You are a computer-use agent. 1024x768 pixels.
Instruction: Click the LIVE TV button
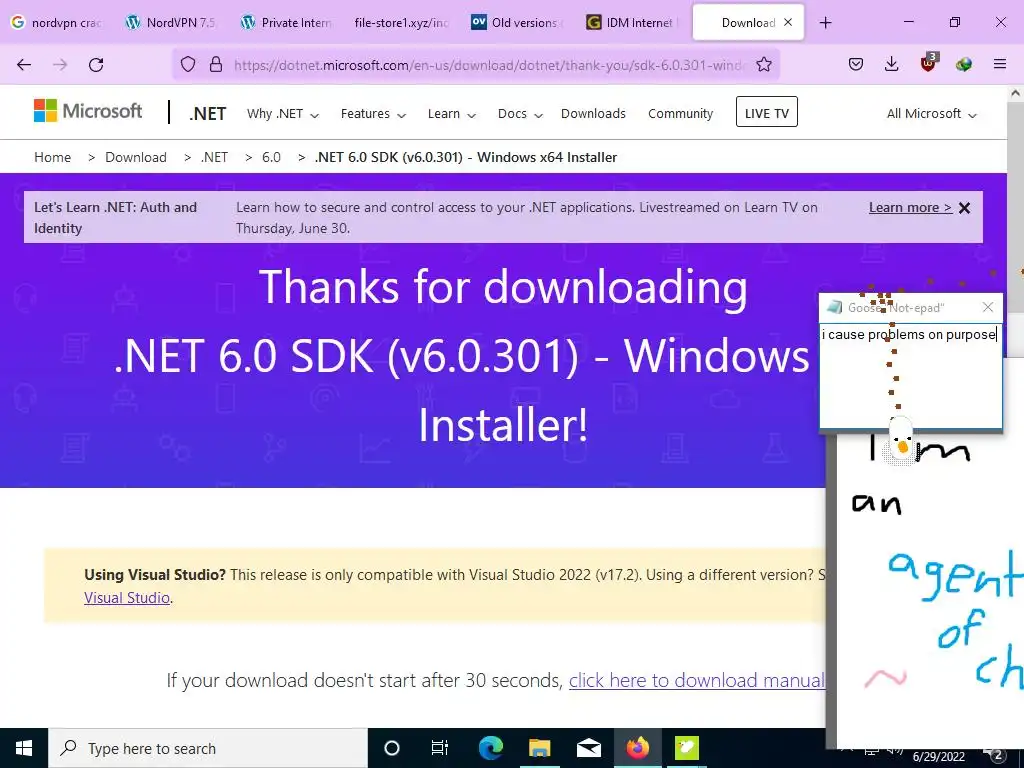[x=767, y=112]
